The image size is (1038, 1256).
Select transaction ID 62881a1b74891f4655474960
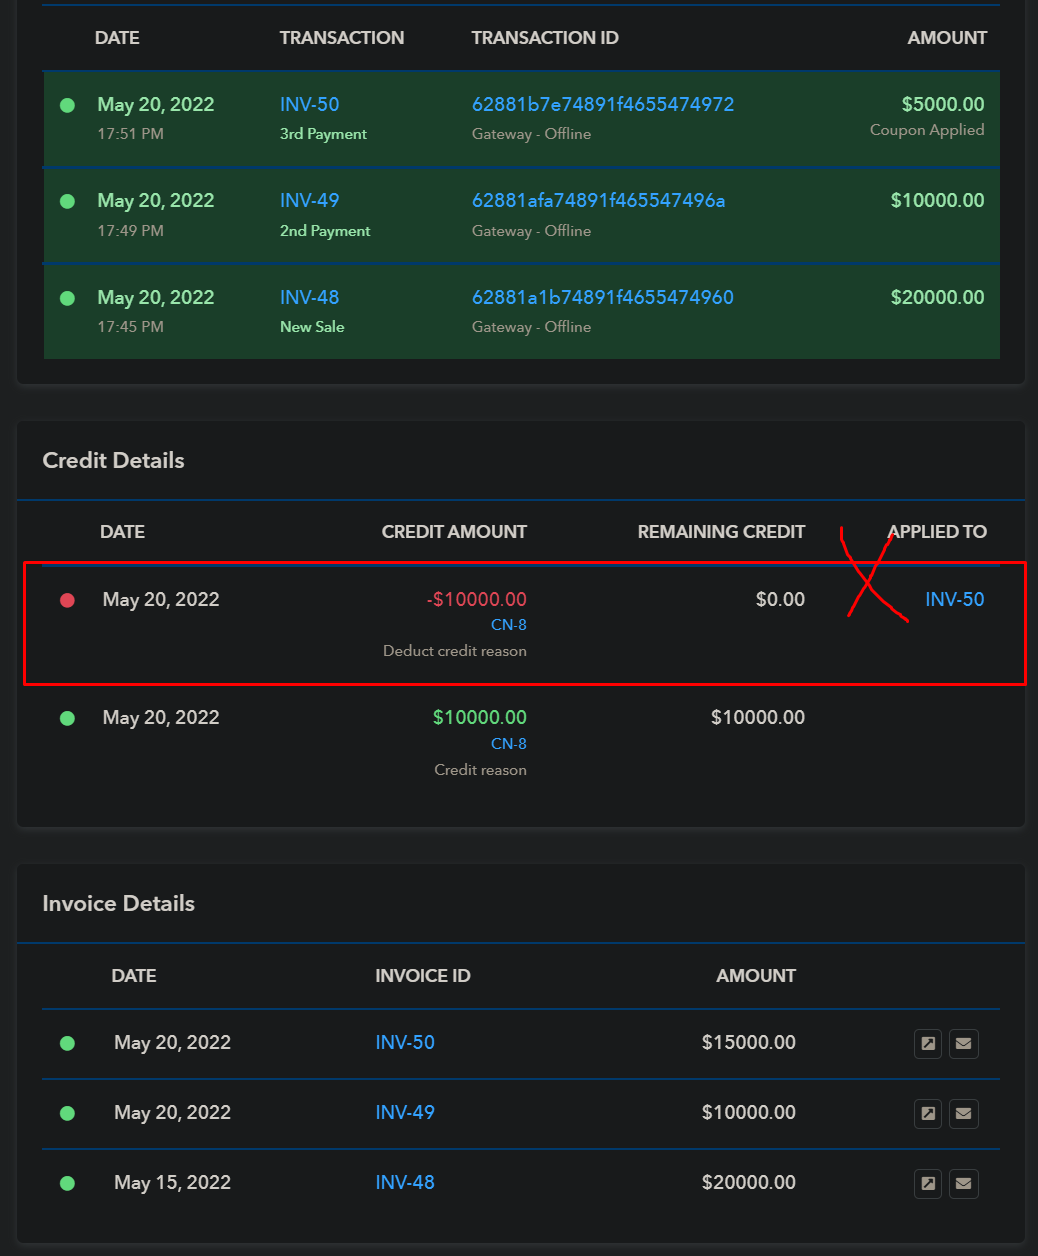(602, 297)
